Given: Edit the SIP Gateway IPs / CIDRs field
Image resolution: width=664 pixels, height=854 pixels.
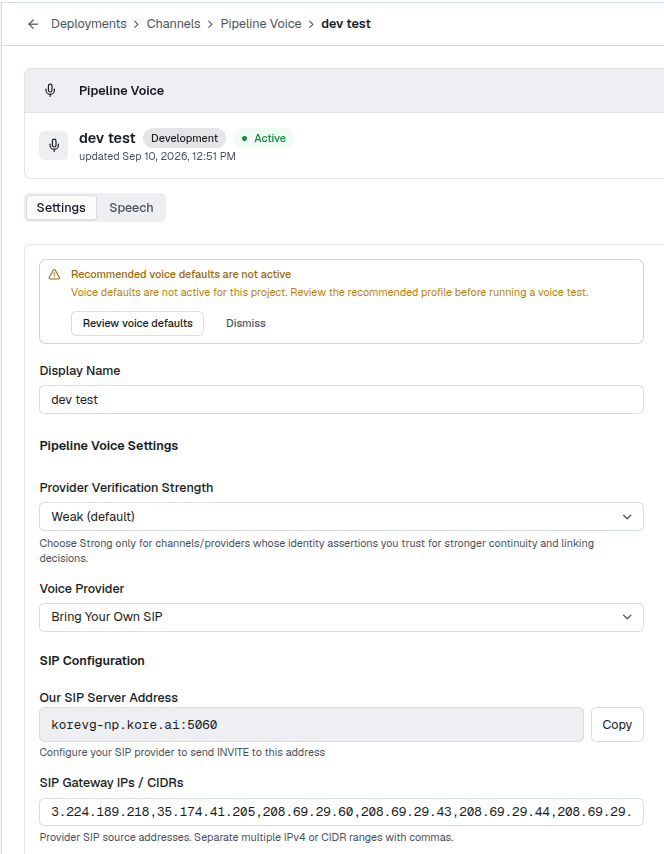Looking at the screenshot, I should (x=342, y=812).
